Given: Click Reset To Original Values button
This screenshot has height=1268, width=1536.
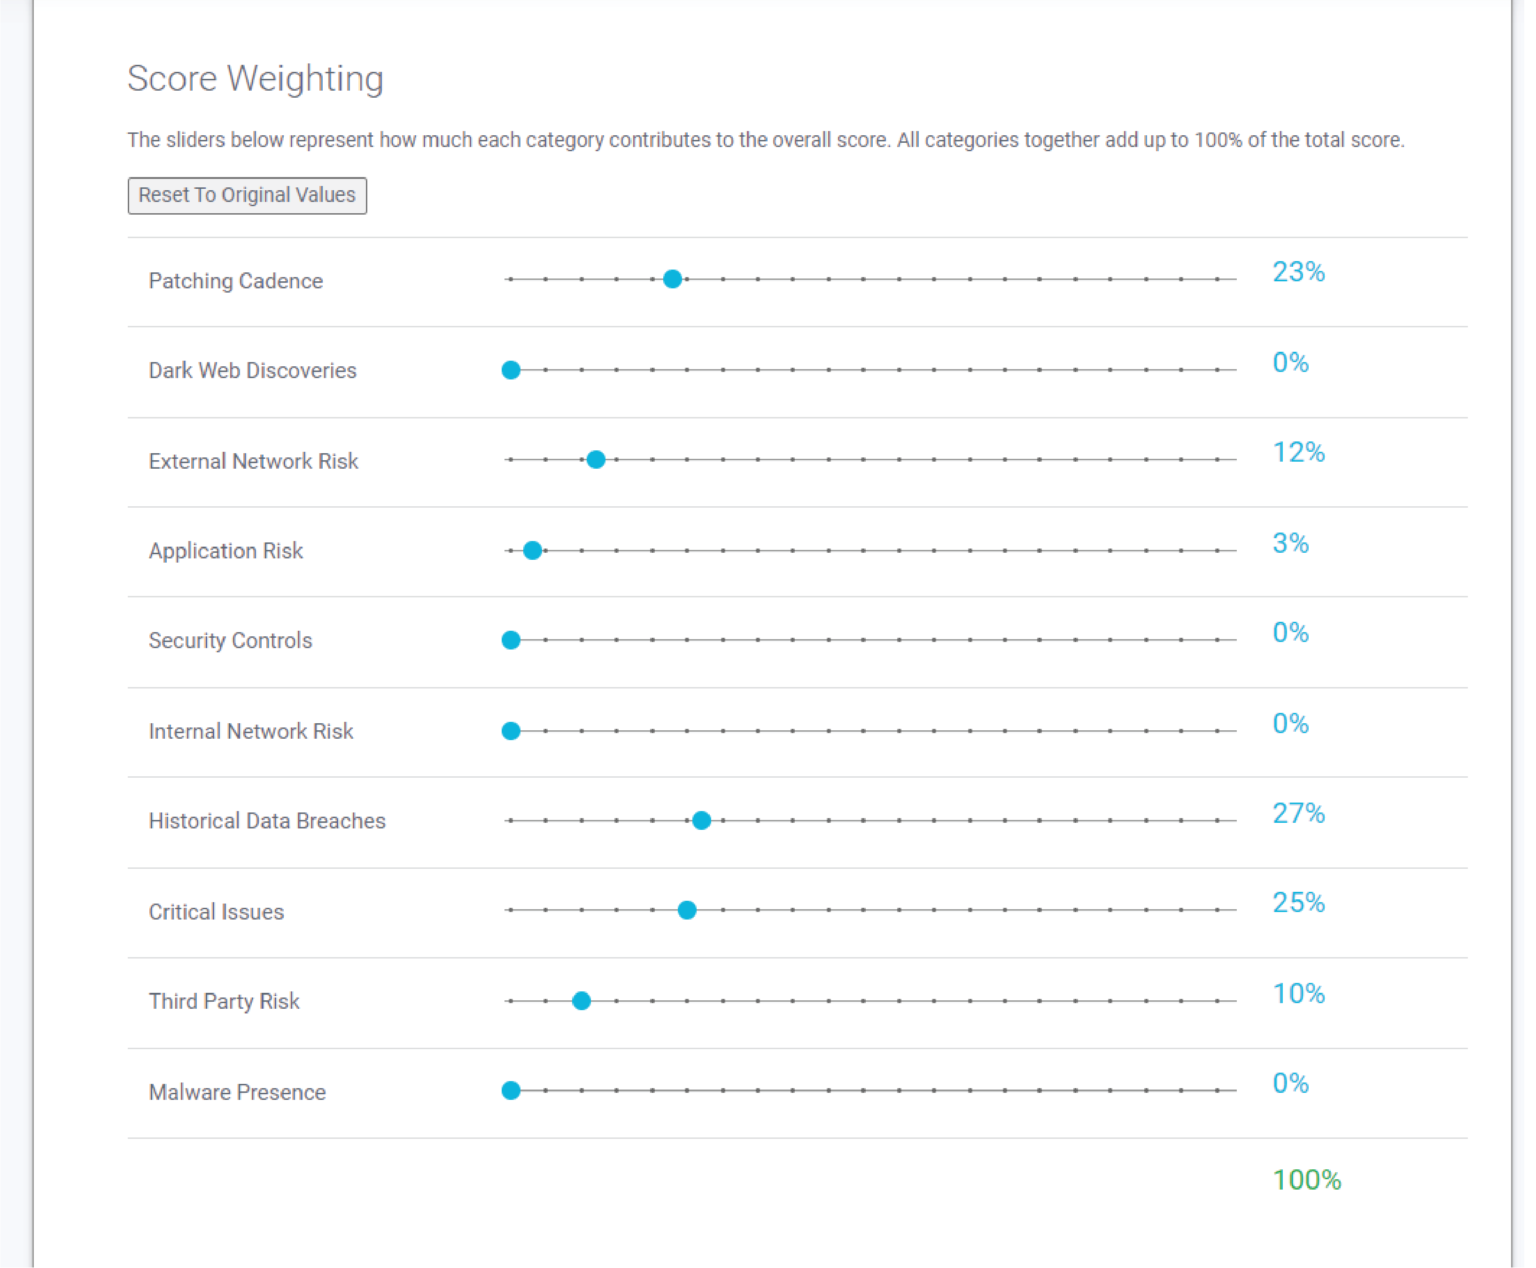Looking at the screenshot, I should [x=246, y=195].
